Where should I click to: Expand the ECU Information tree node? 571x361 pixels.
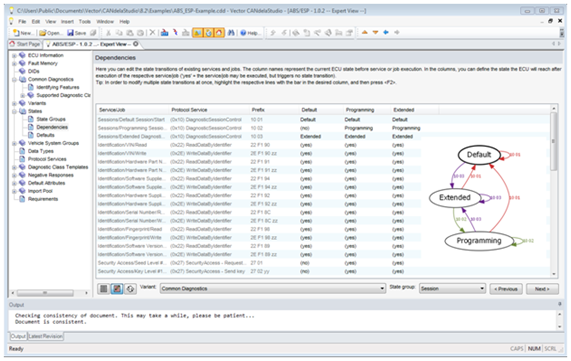tap(14, 55)
